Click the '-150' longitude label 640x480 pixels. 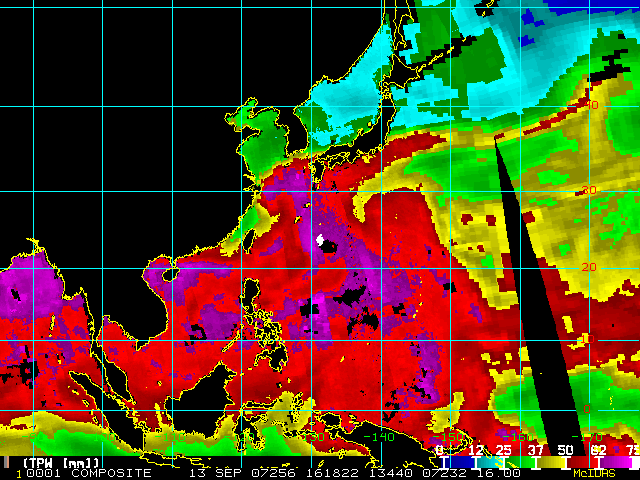(448, 437)
